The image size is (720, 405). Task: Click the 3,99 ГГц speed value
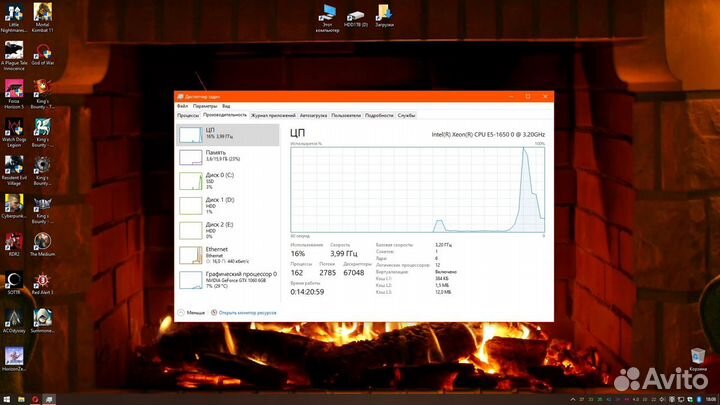click(343, 253)
